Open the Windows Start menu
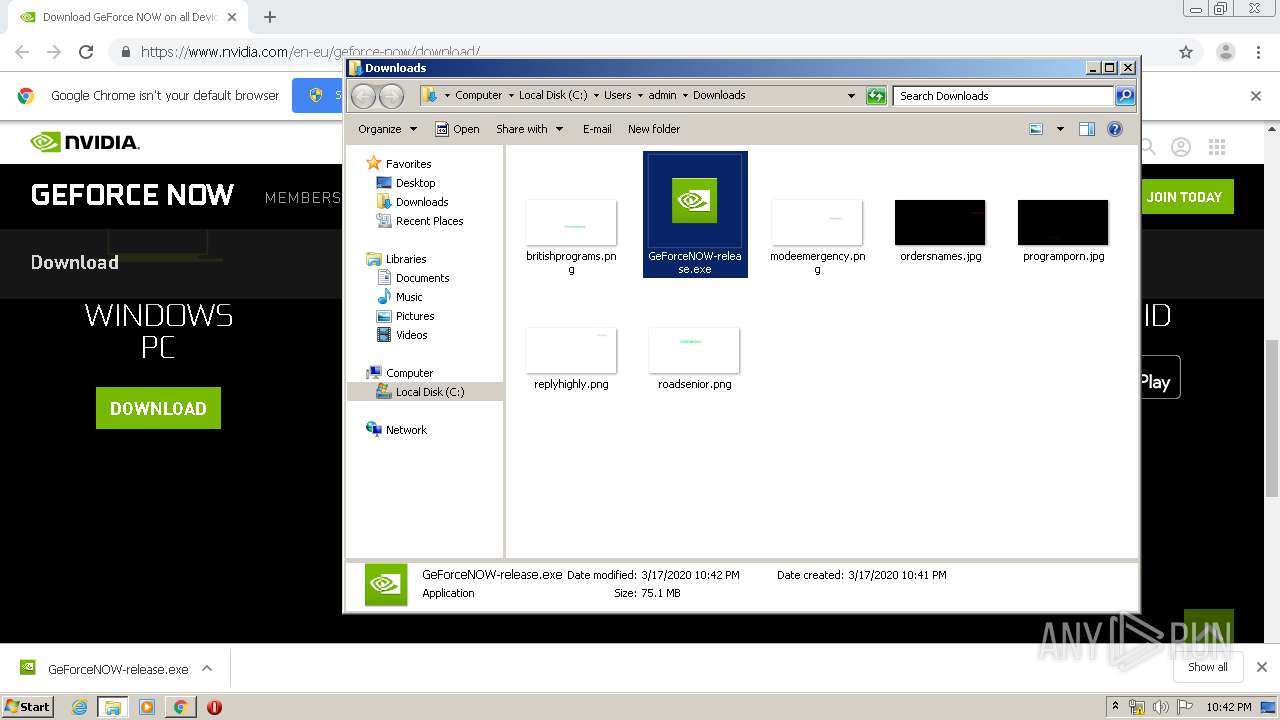 [27, 706]
